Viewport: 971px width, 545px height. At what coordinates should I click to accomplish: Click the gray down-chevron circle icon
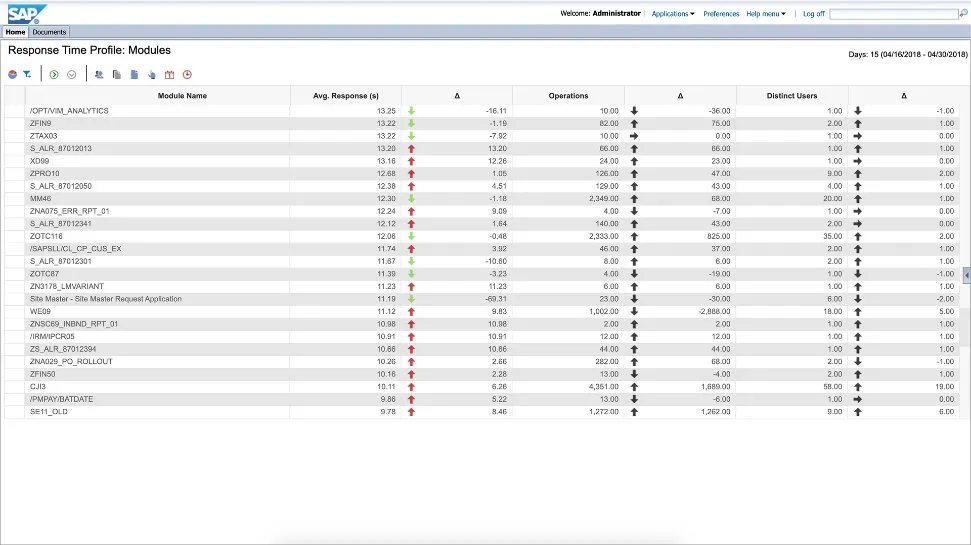click(x=72, y=74)
